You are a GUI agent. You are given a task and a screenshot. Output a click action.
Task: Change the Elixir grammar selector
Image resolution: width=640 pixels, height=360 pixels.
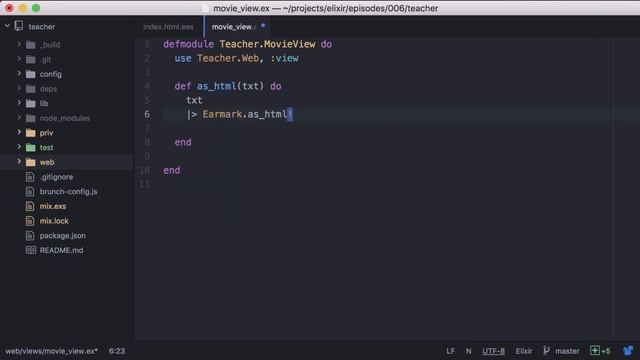pos(524,351)
